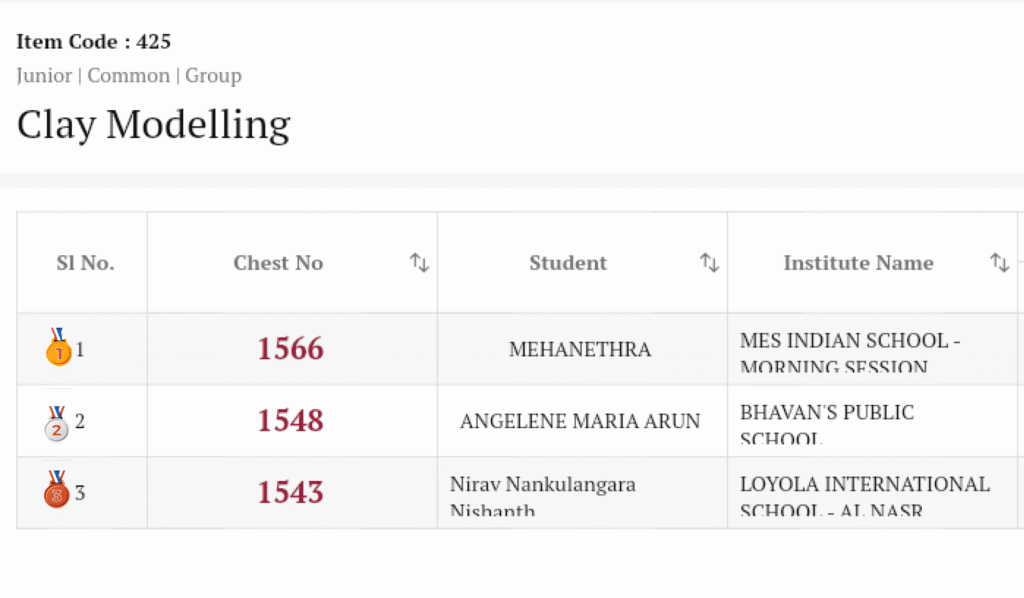This screenshot has height=598, width=1024.
Task: Sort table by Chest No arrows icon
Action: click(419, 263)
